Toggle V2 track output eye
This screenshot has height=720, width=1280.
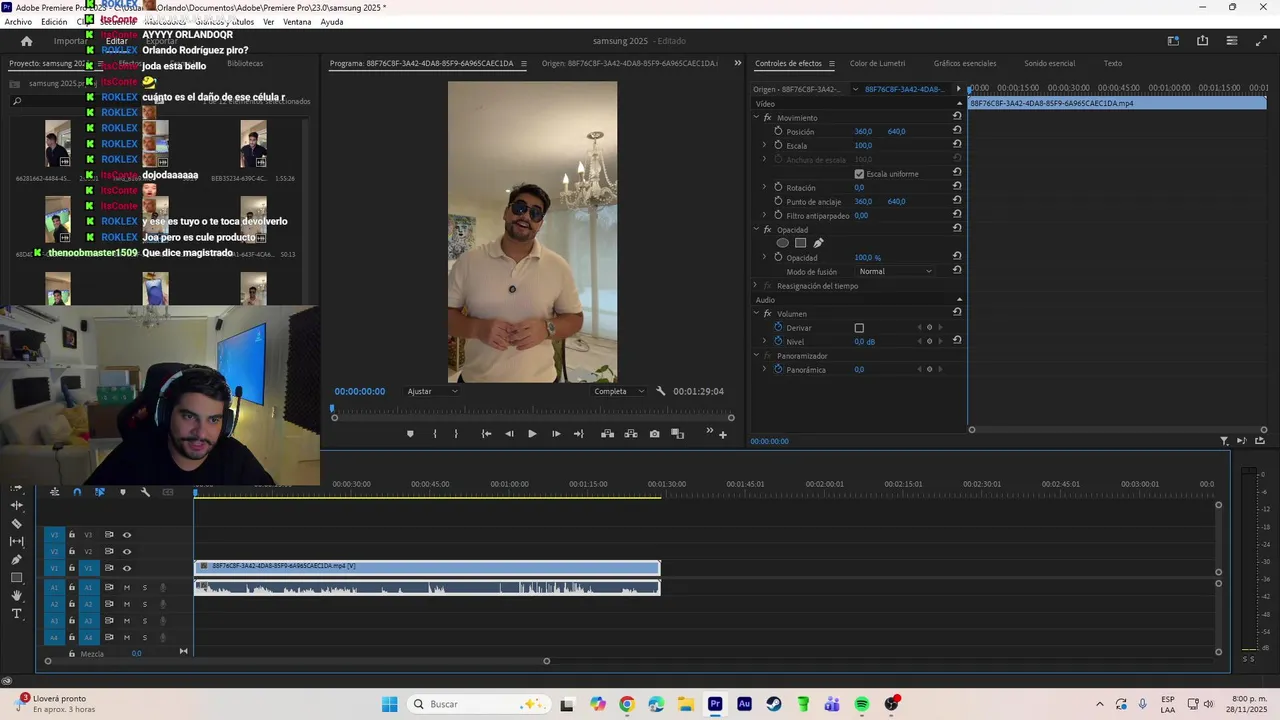tap(127, 551)
